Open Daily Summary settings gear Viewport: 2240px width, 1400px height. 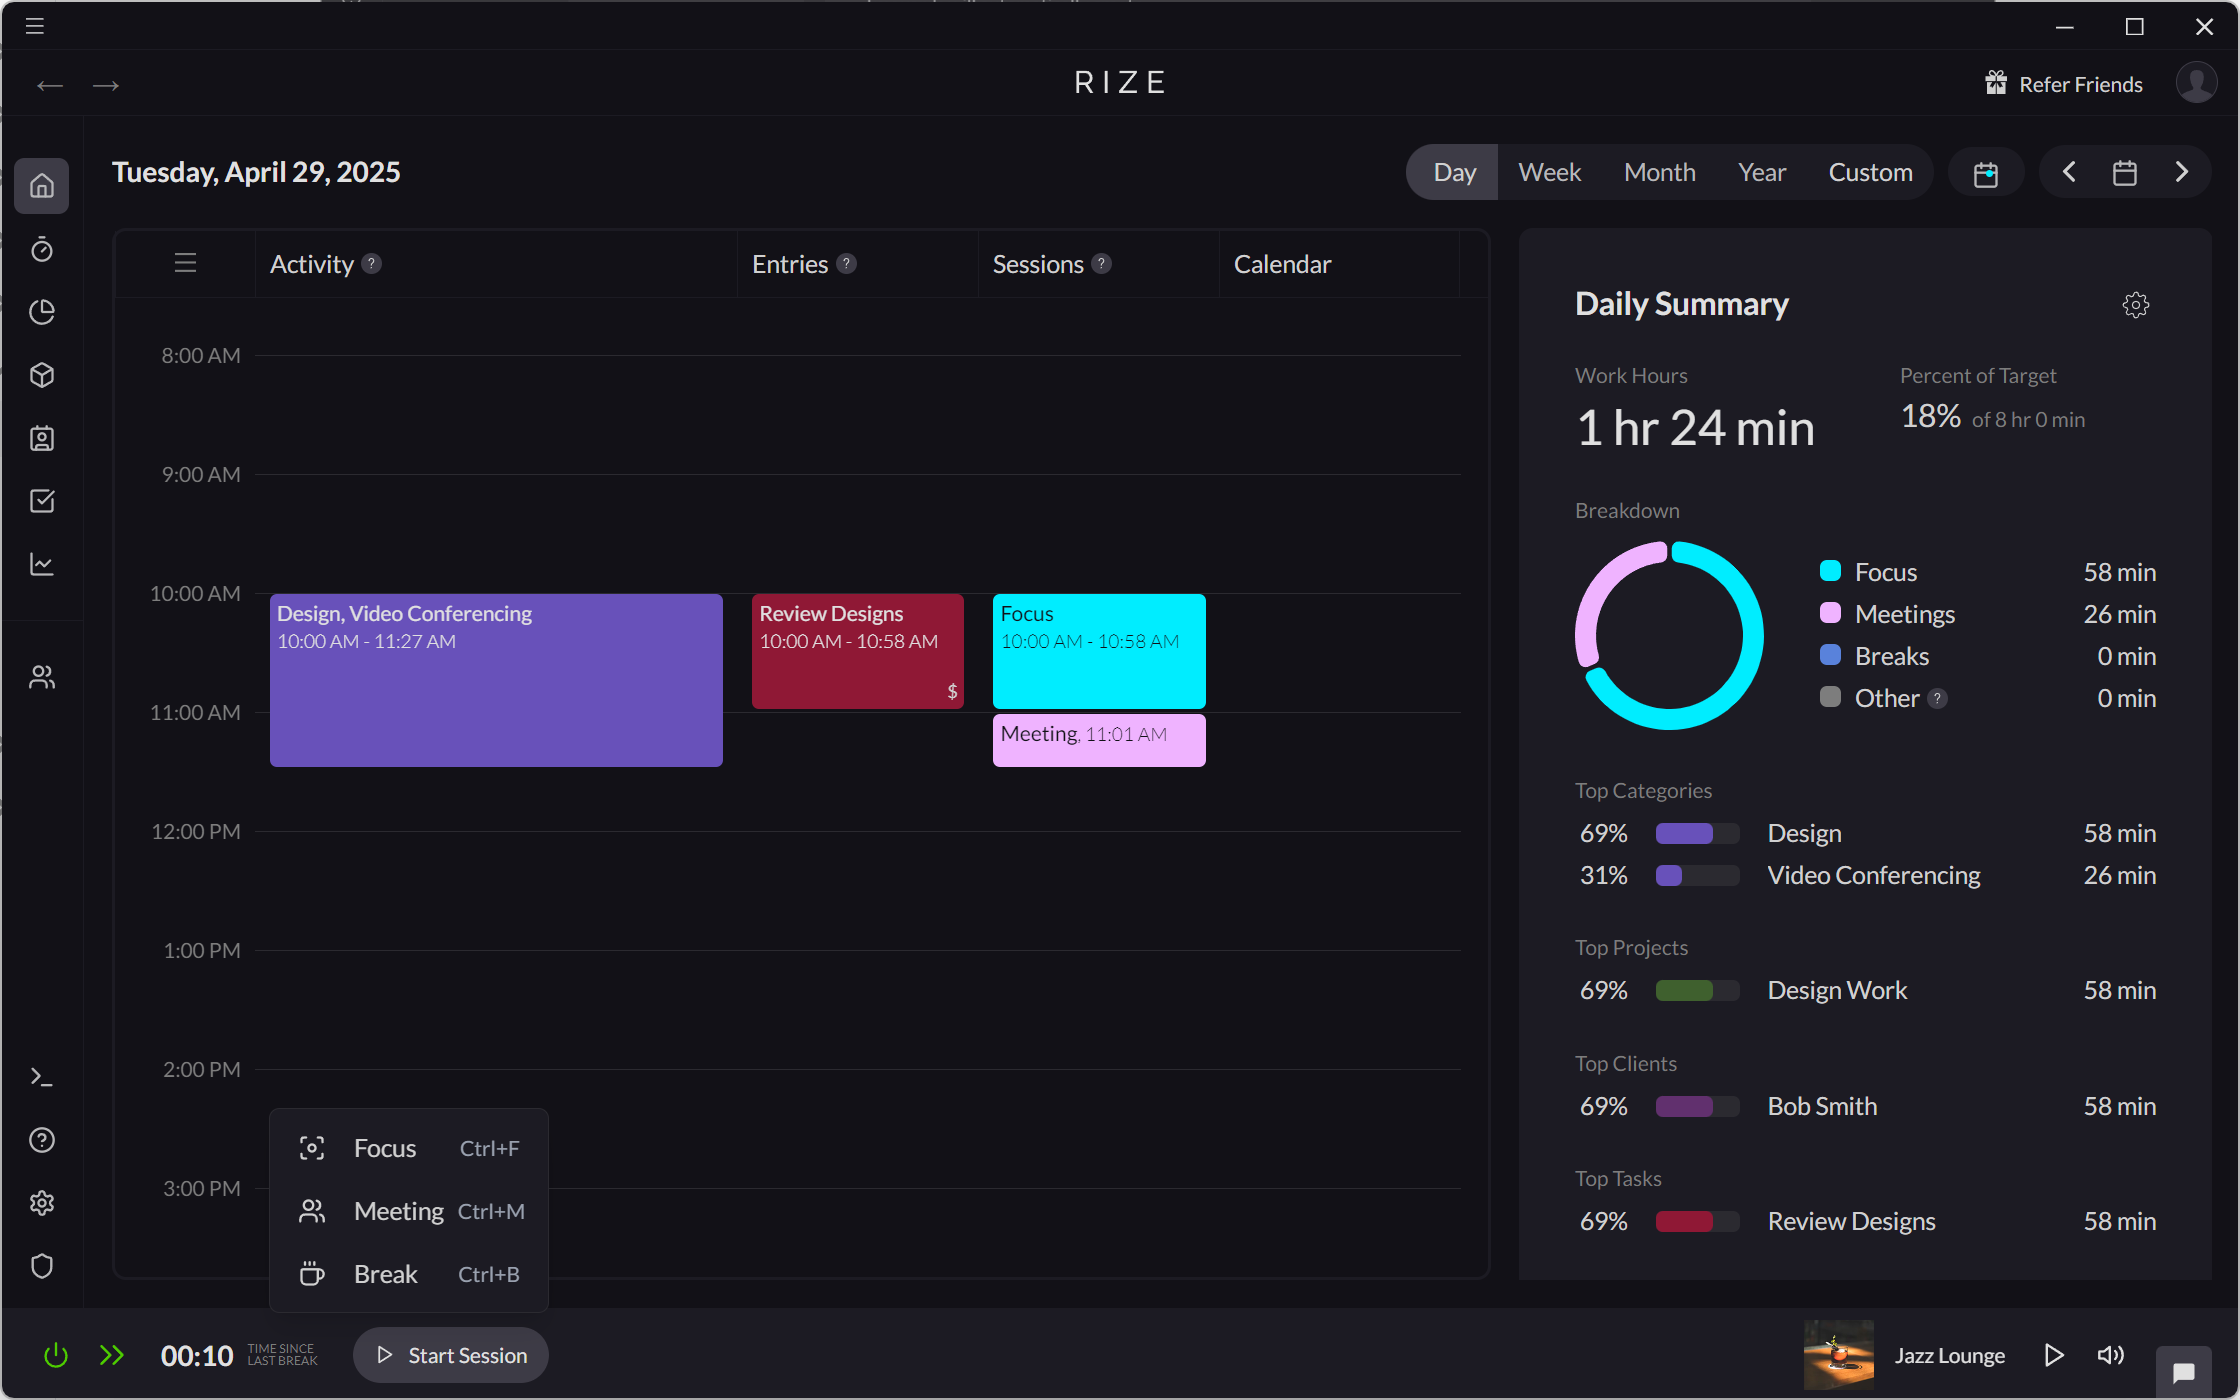[2135, 305]
